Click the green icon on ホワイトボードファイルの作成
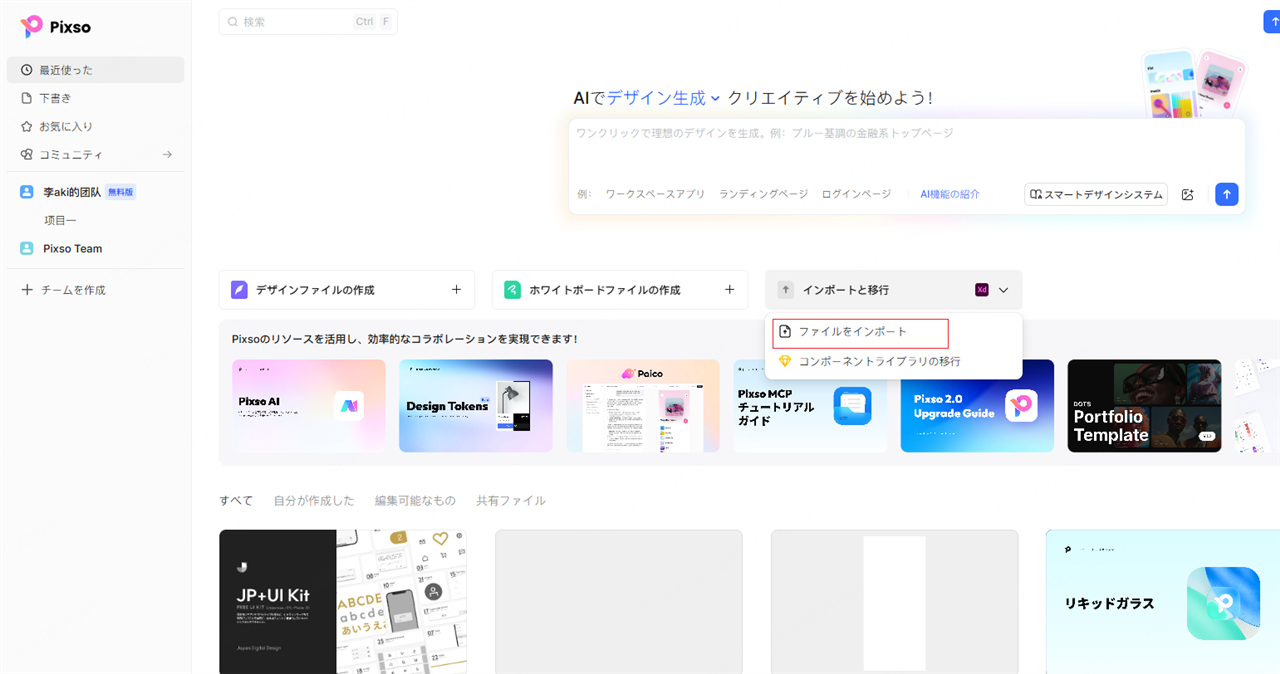Screen dimensions: 1280x674 pos(512,290)
